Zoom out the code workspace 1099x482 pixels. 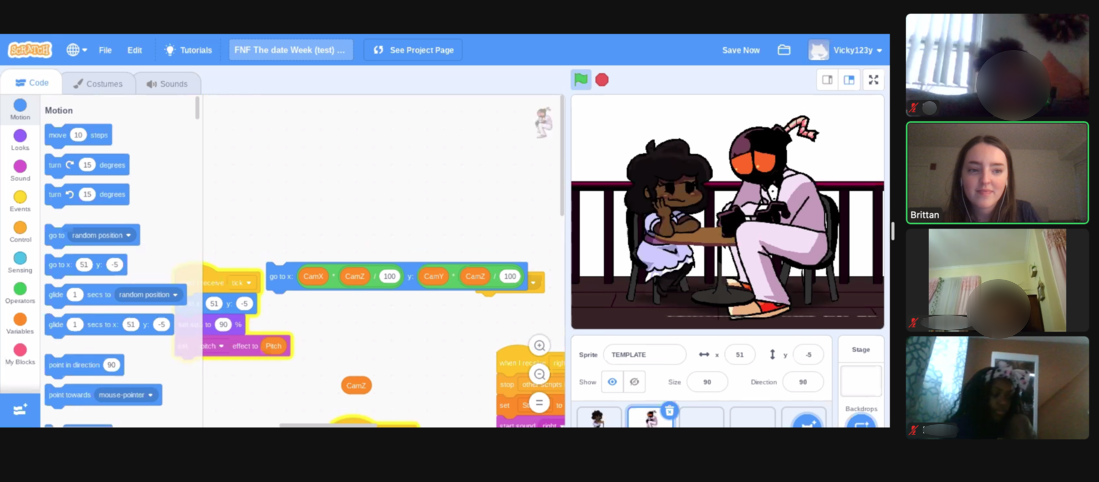[539, 374]
